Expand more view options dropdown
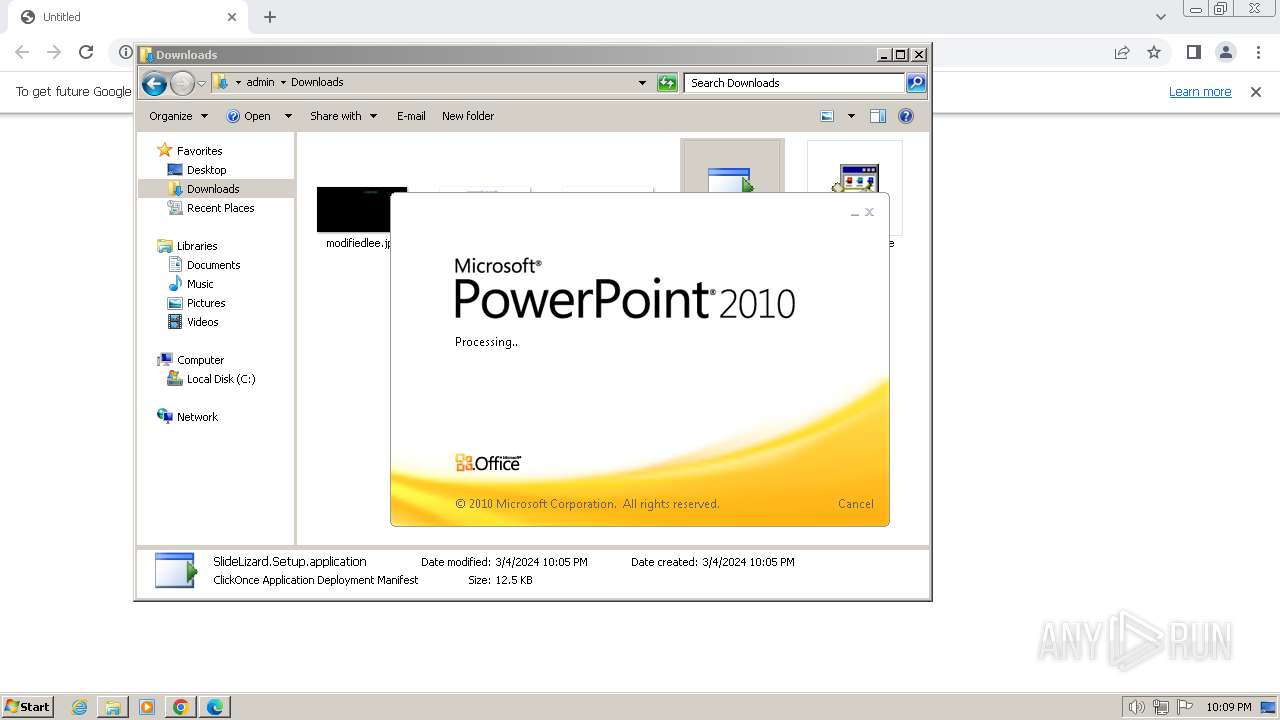The width and height of the screenshot is (1280, 720). [851, 116]
